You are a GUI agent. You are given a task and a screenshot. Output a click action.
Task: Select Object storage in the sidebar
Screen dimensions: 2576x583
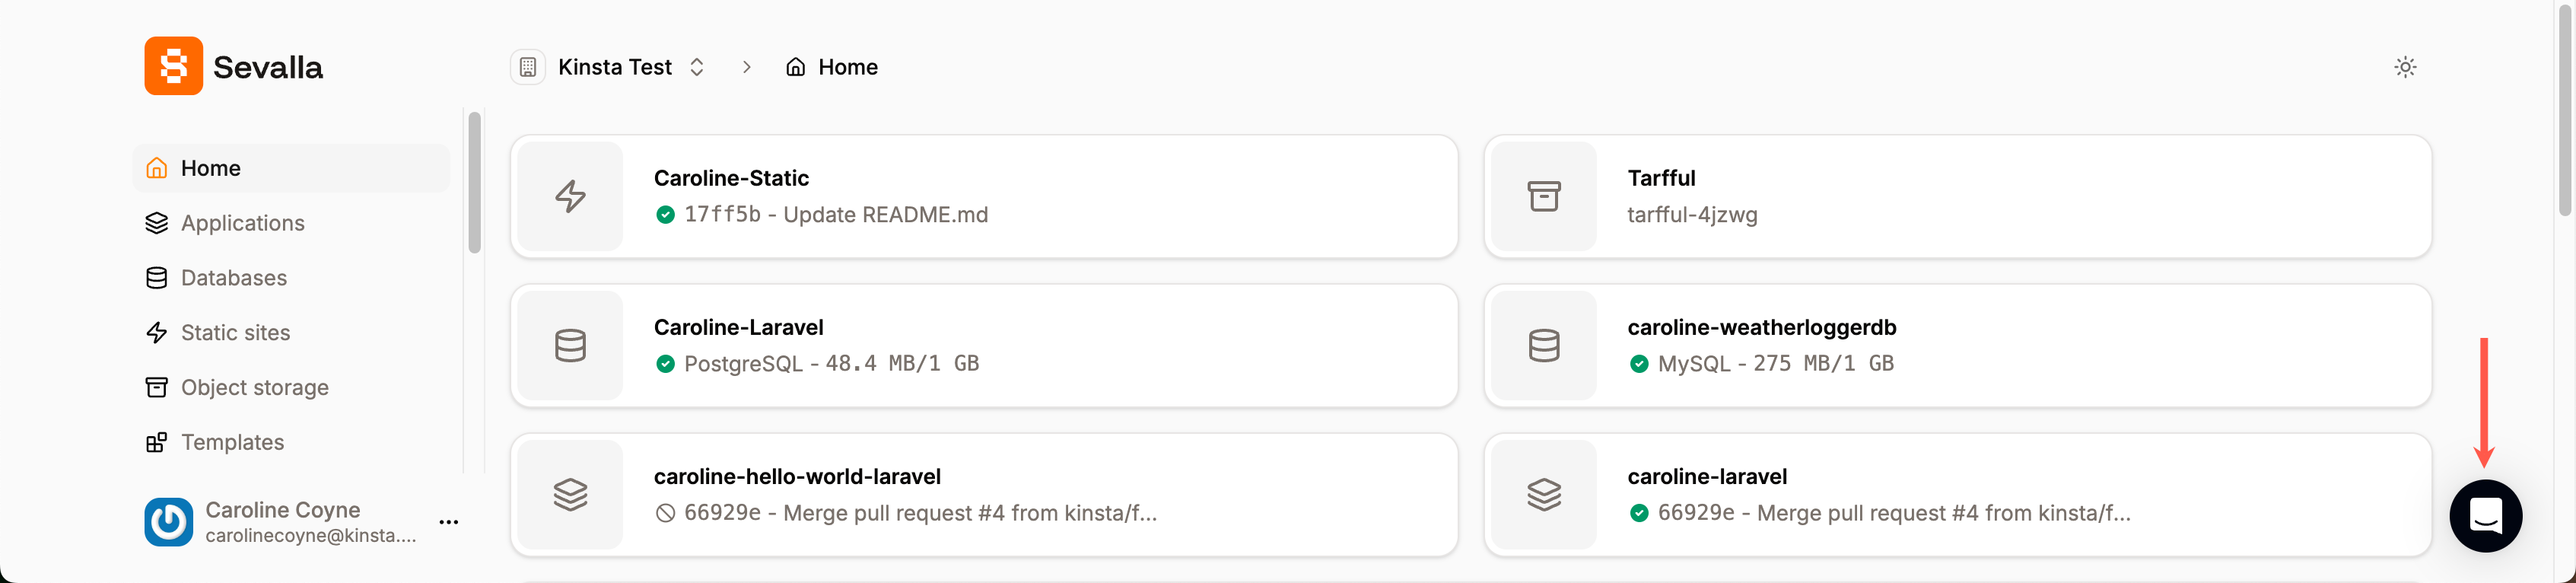click(255, 387)
